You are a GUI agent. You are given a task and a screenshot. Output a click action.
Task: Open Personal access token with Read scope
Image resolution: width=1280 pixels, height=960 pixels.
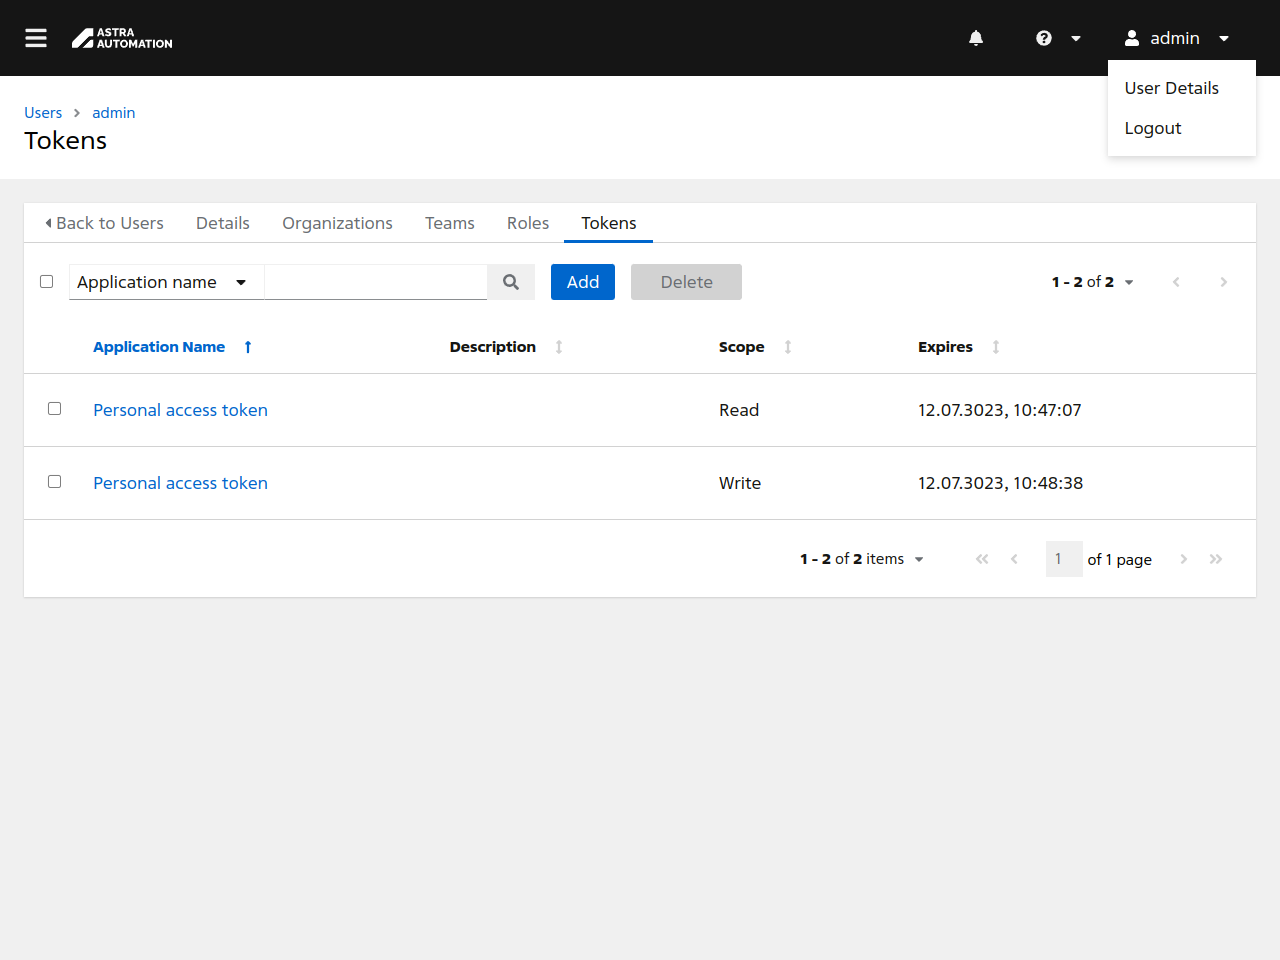point(180,410)
